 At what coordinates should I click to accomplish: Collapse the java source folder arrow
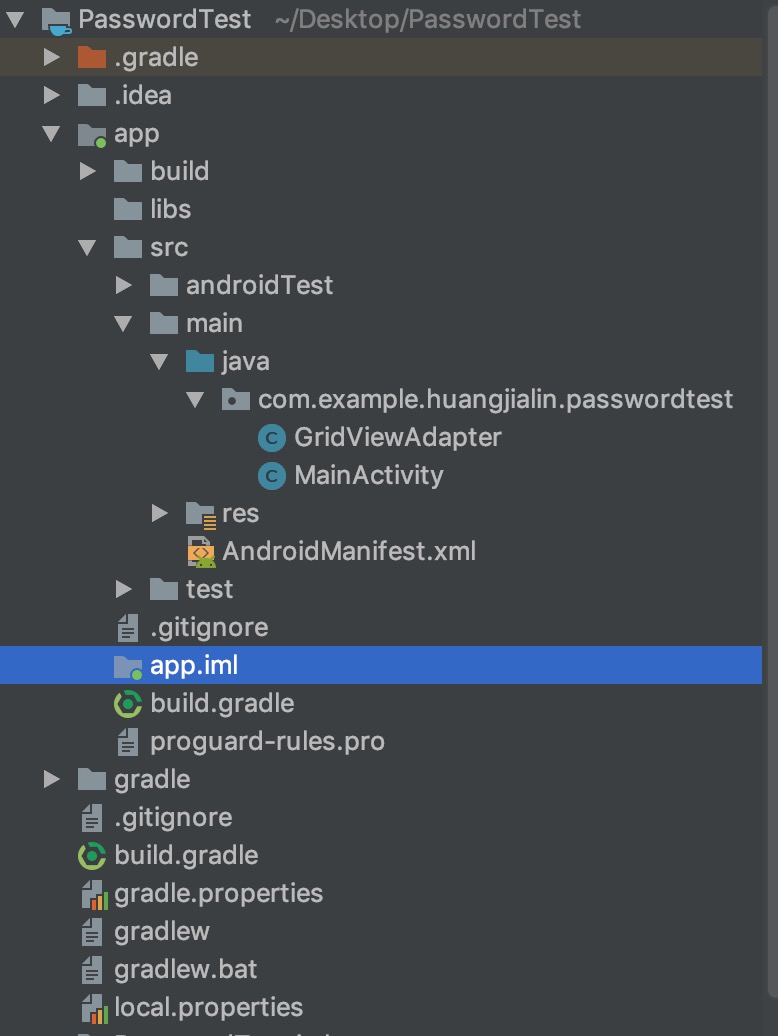point(159,362)
